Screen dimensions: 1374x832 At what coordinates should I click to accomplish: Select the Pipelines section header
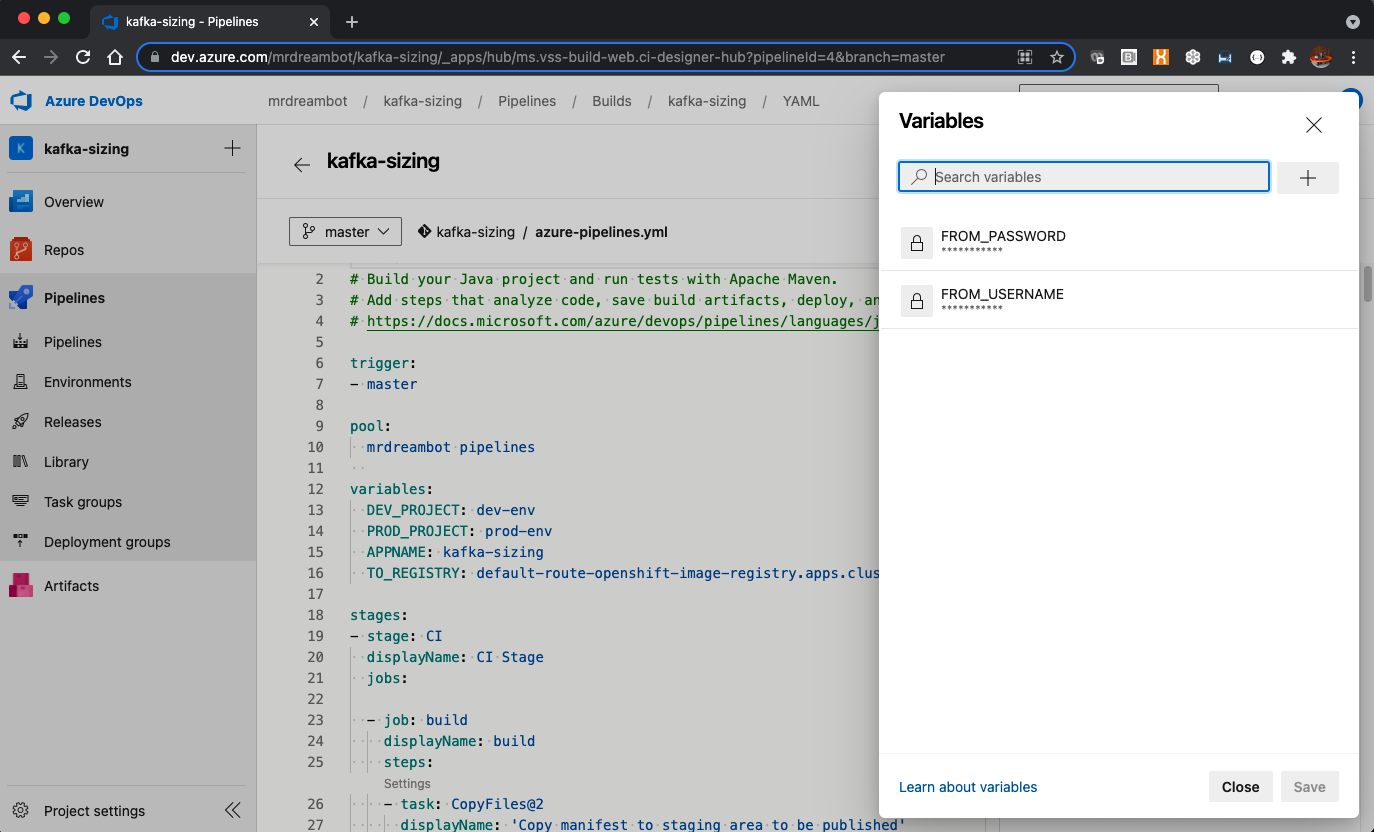(x=128, y=298)
